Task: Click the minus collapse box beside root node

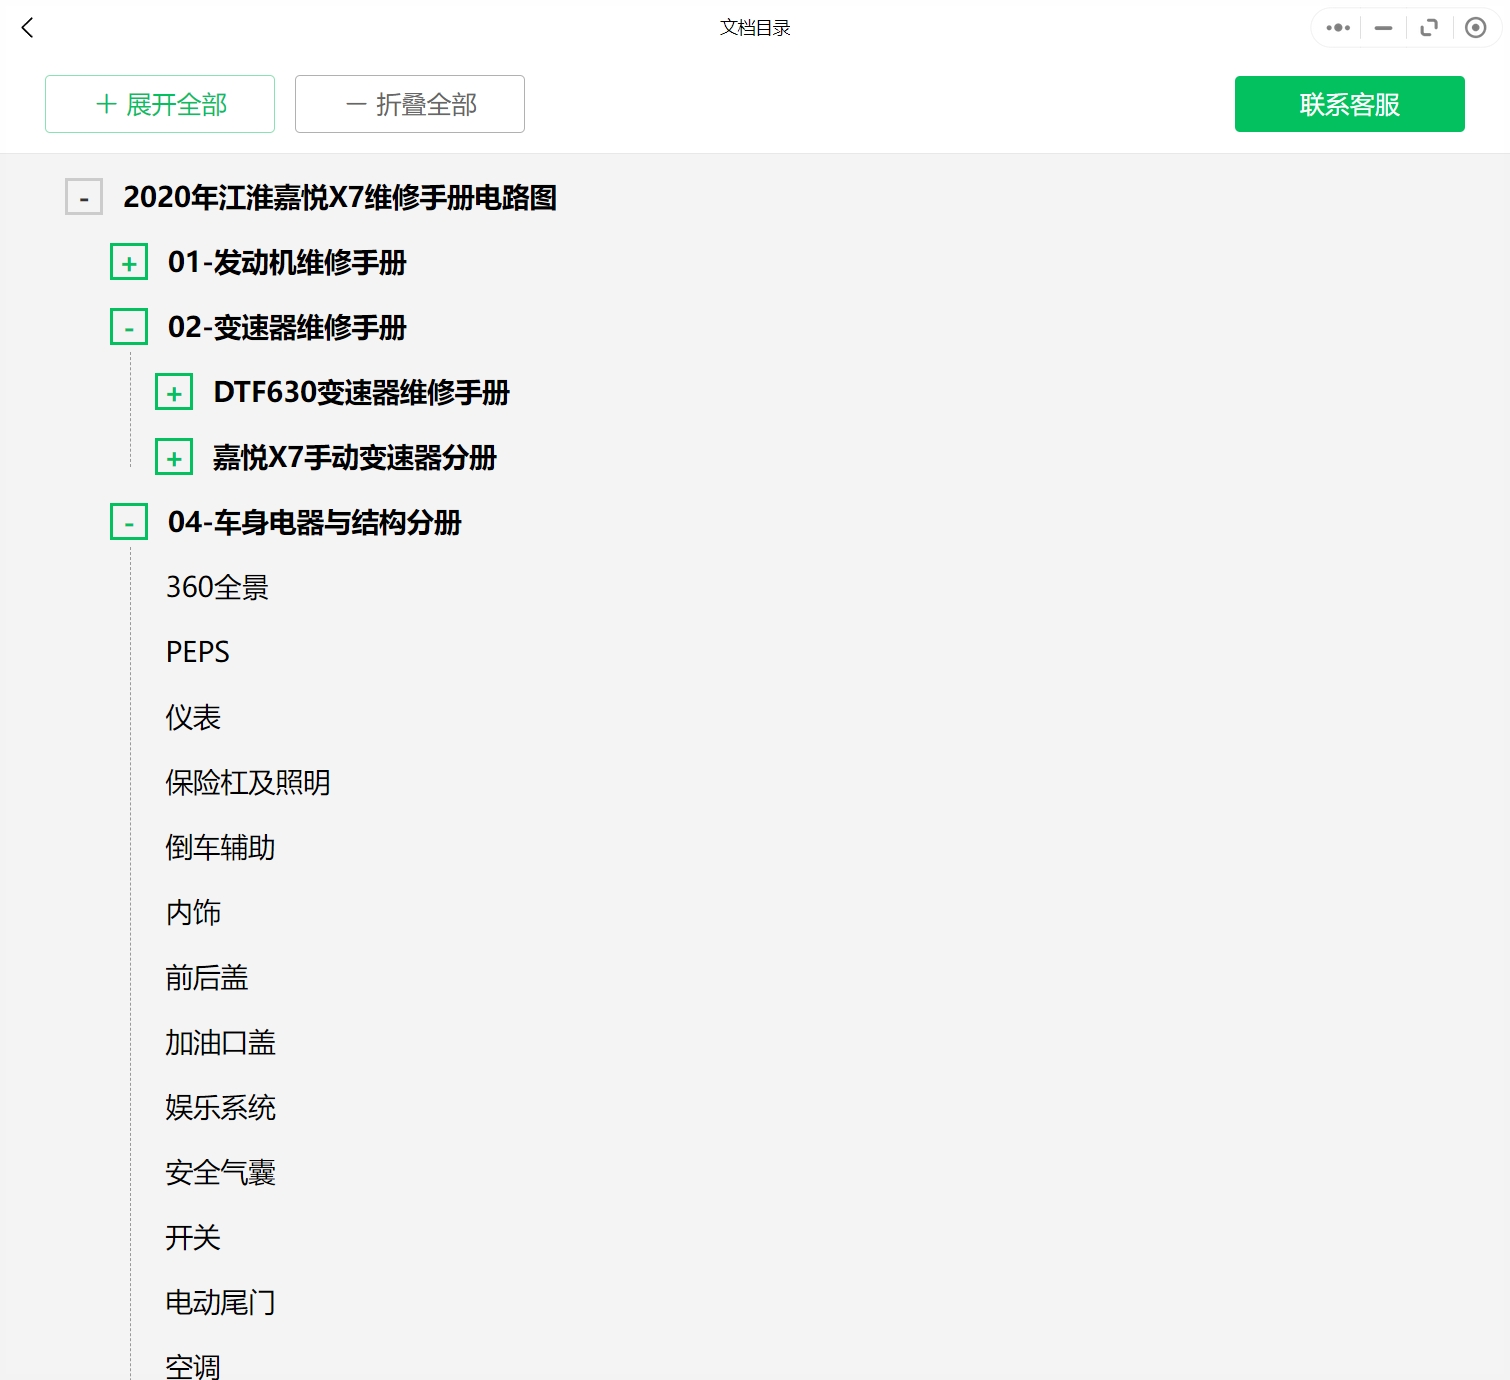Action: coord(84,197)
